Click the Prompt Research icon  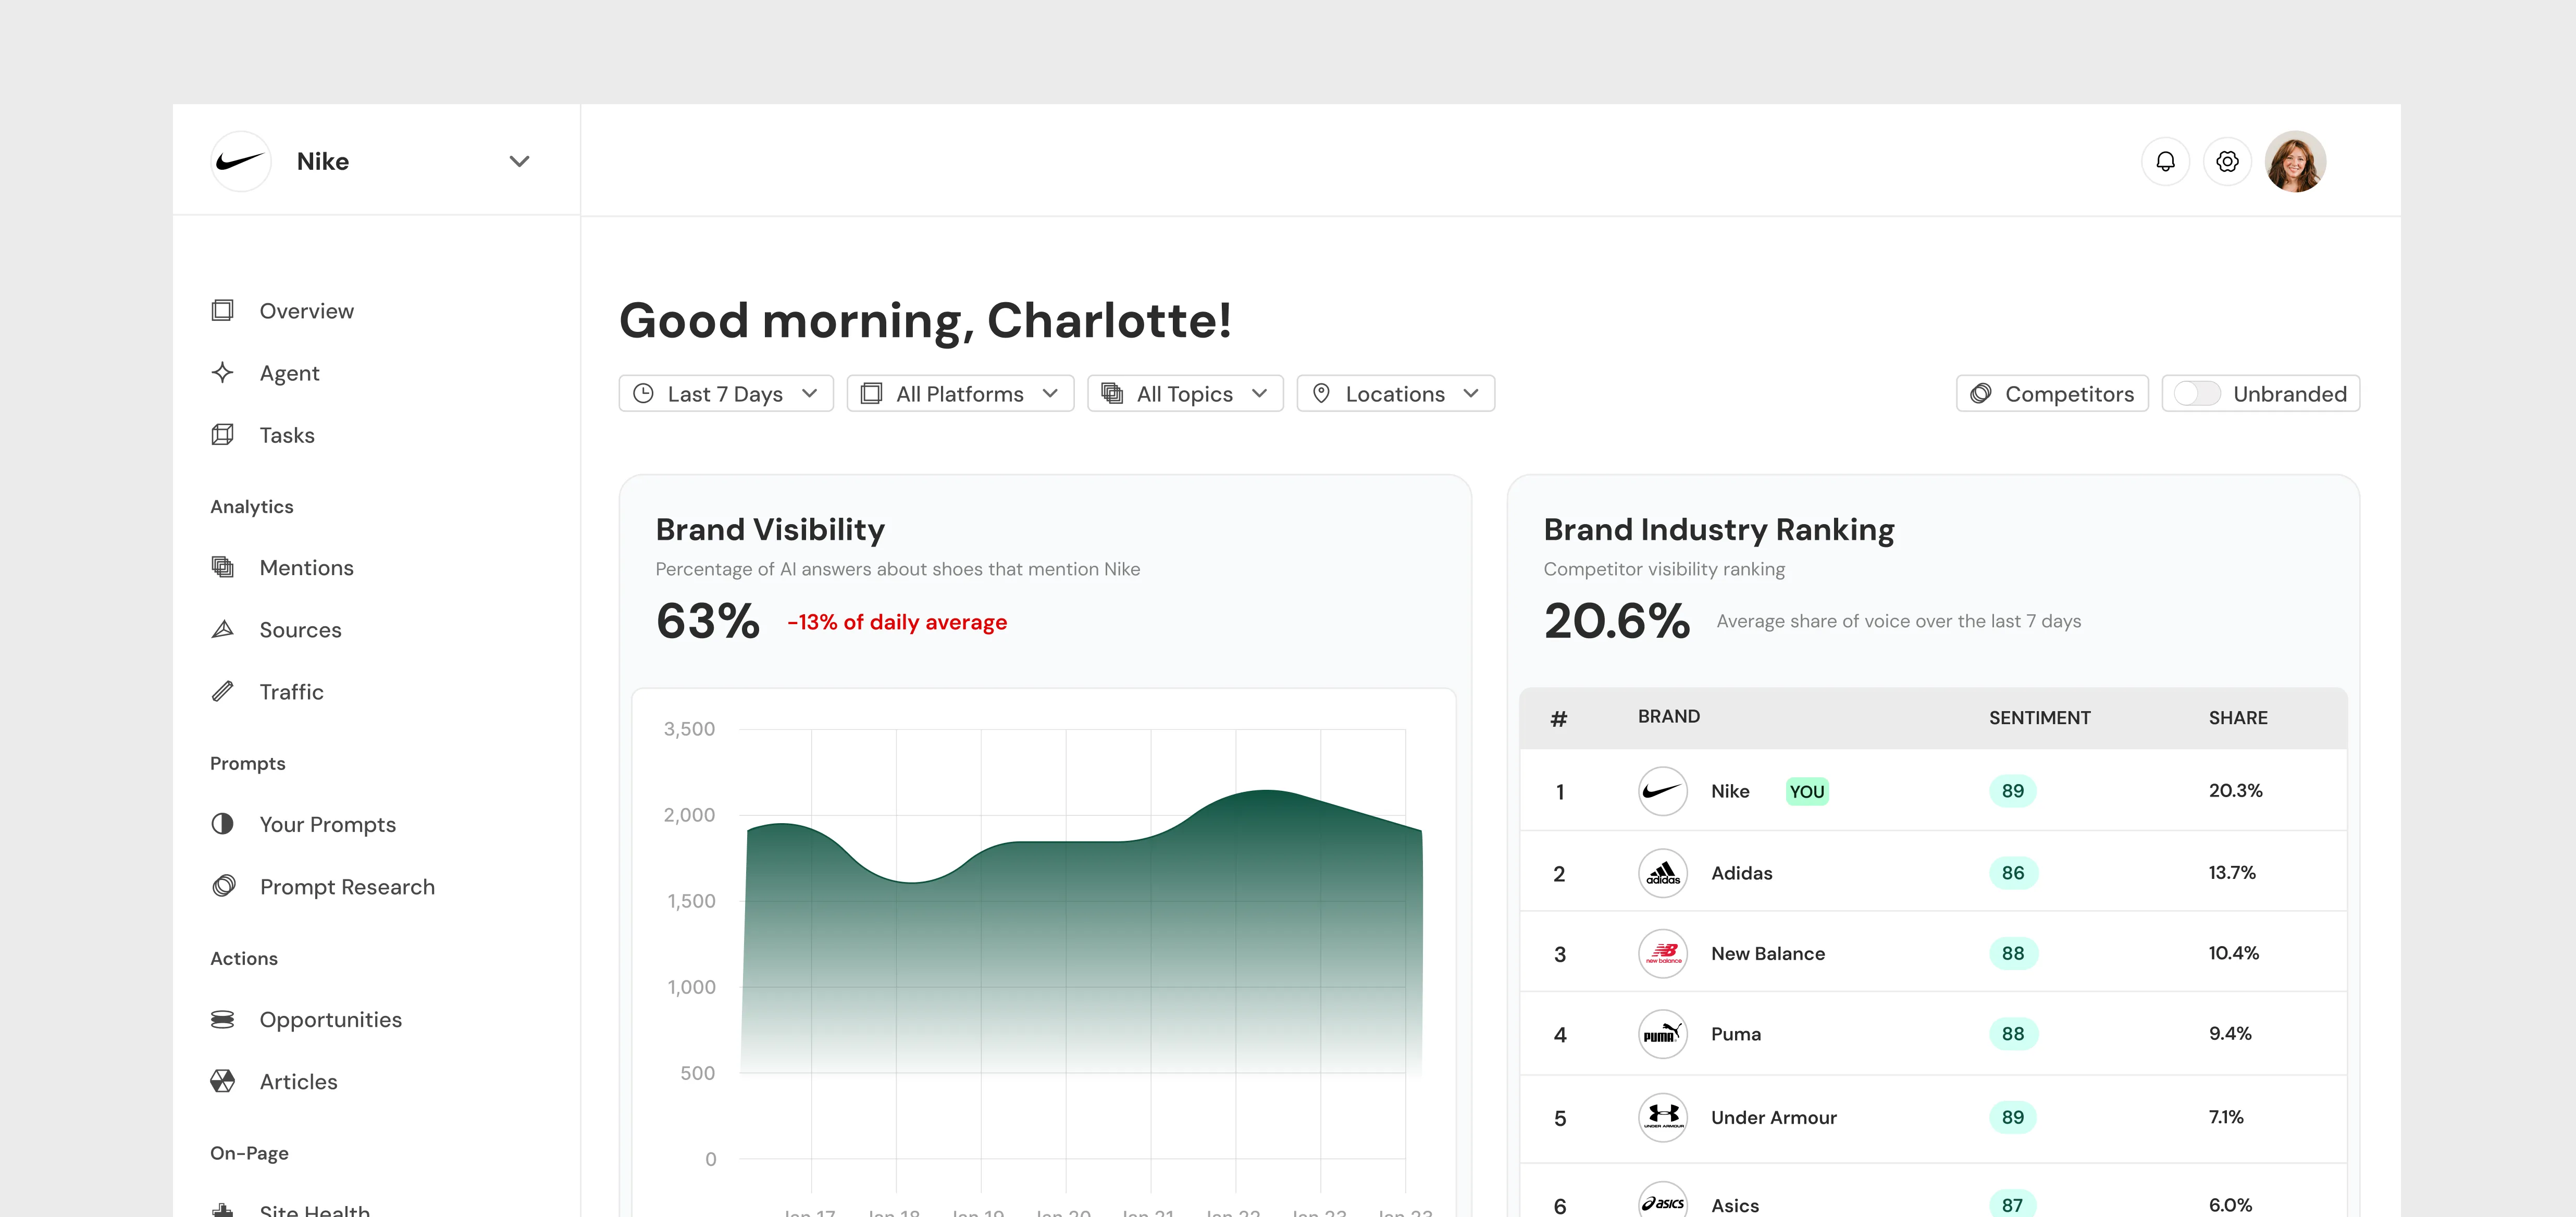pos(224,886)
